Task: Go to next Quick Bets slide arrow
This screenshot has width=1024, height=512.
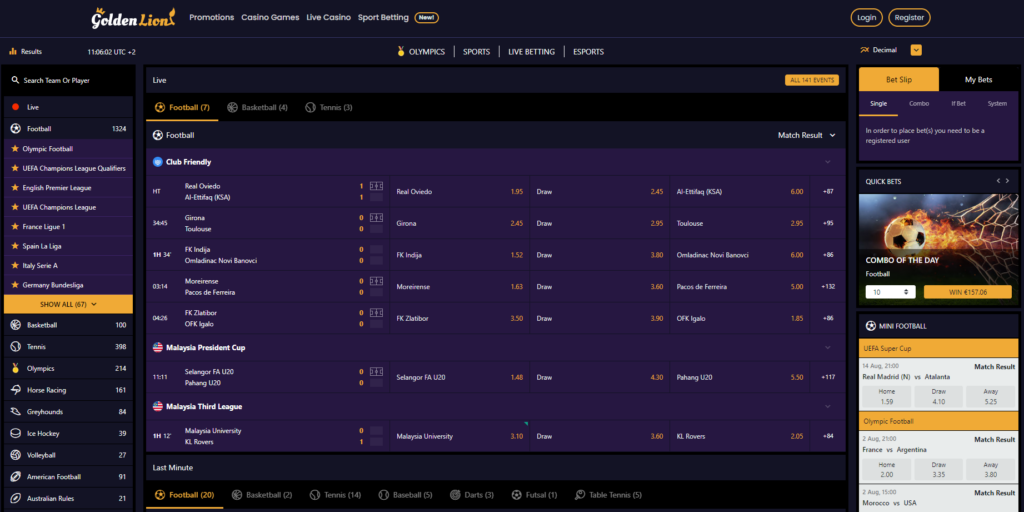Action: pyautogui.click(x=1008, y=181)
